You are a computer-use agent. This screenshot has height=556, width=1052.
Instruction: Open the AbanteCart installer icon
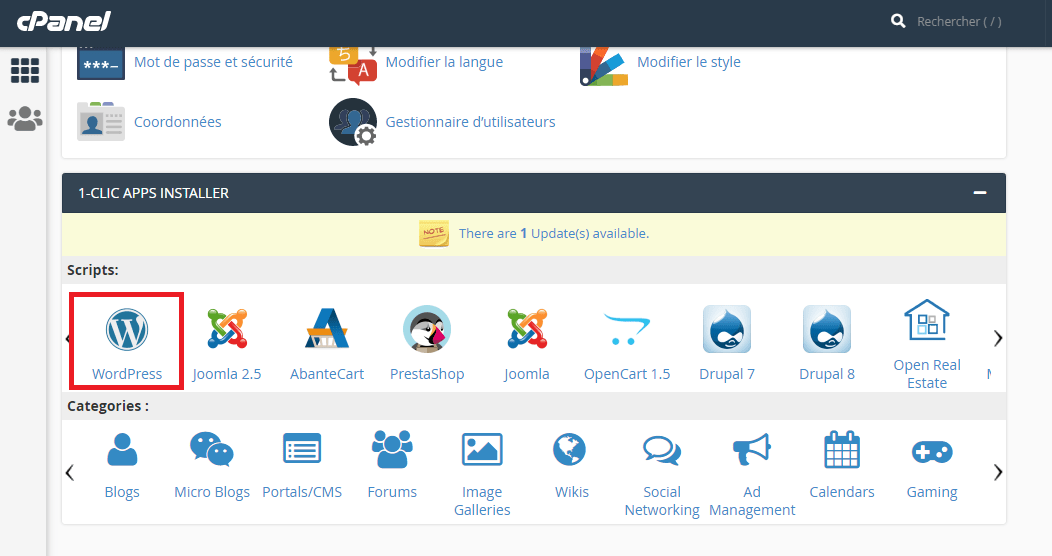pos(327,330)
